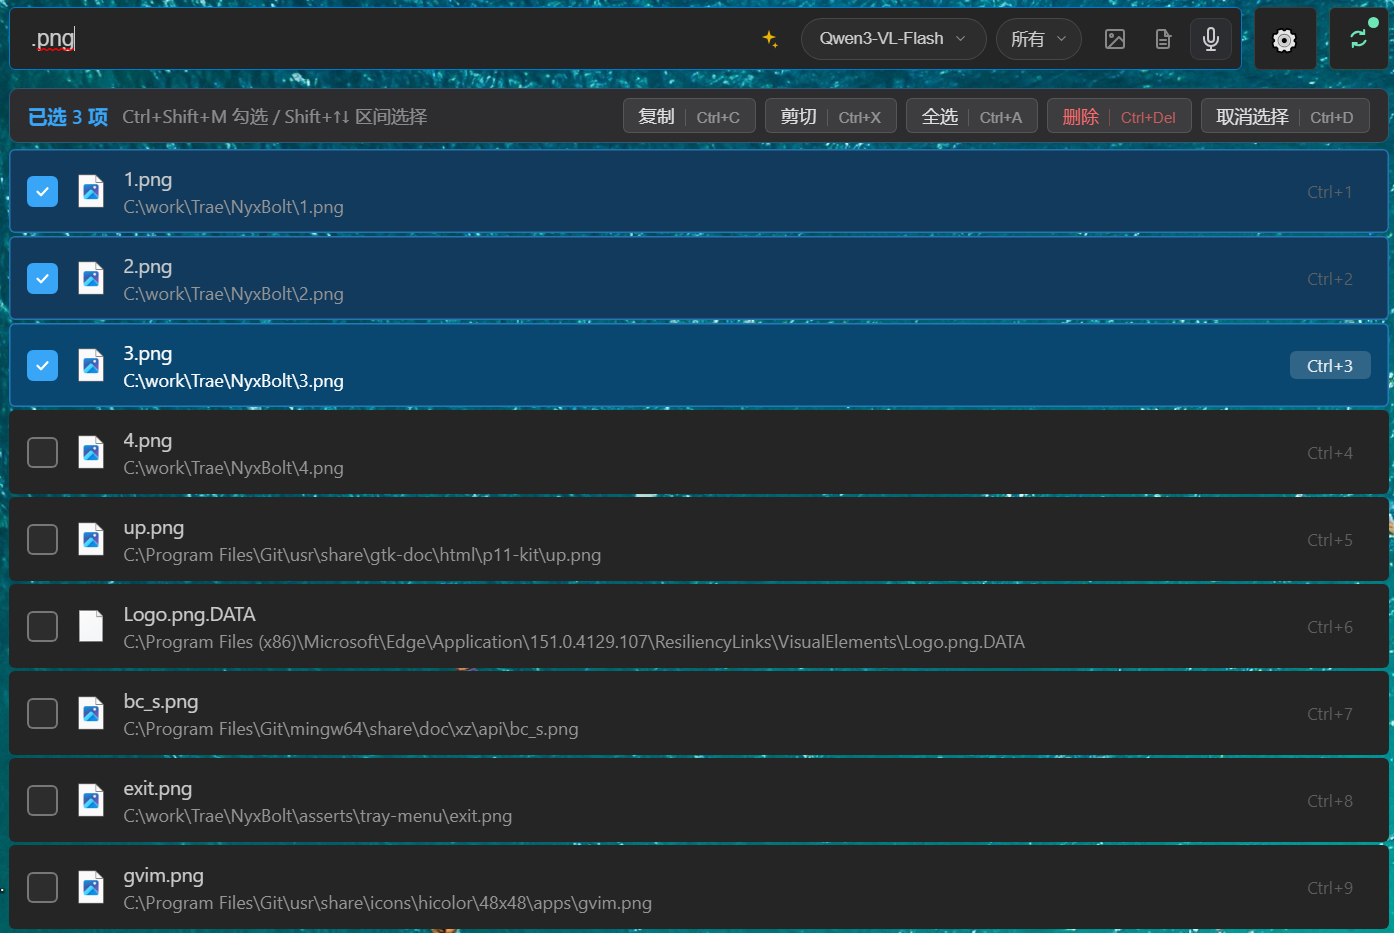Check the checkbox for bc_s.png
1394x933 pixels.
(x=42, y=713)
